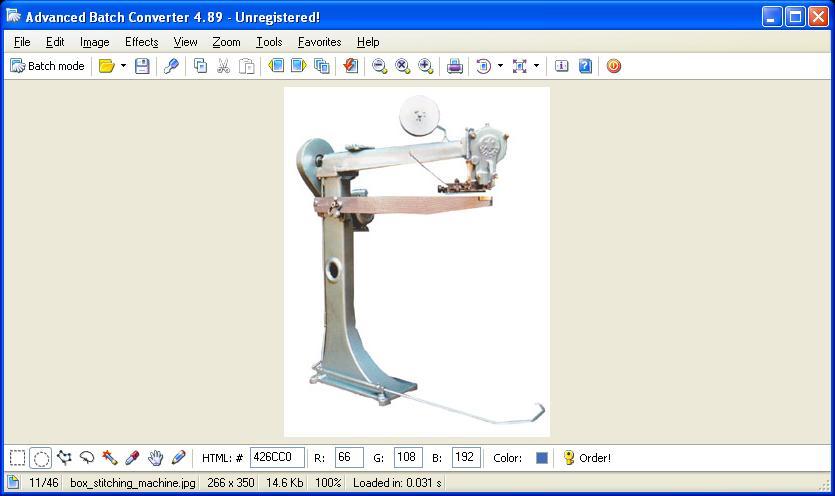
Task: Click the document icon in the status bar
Action: coord(13,483)
